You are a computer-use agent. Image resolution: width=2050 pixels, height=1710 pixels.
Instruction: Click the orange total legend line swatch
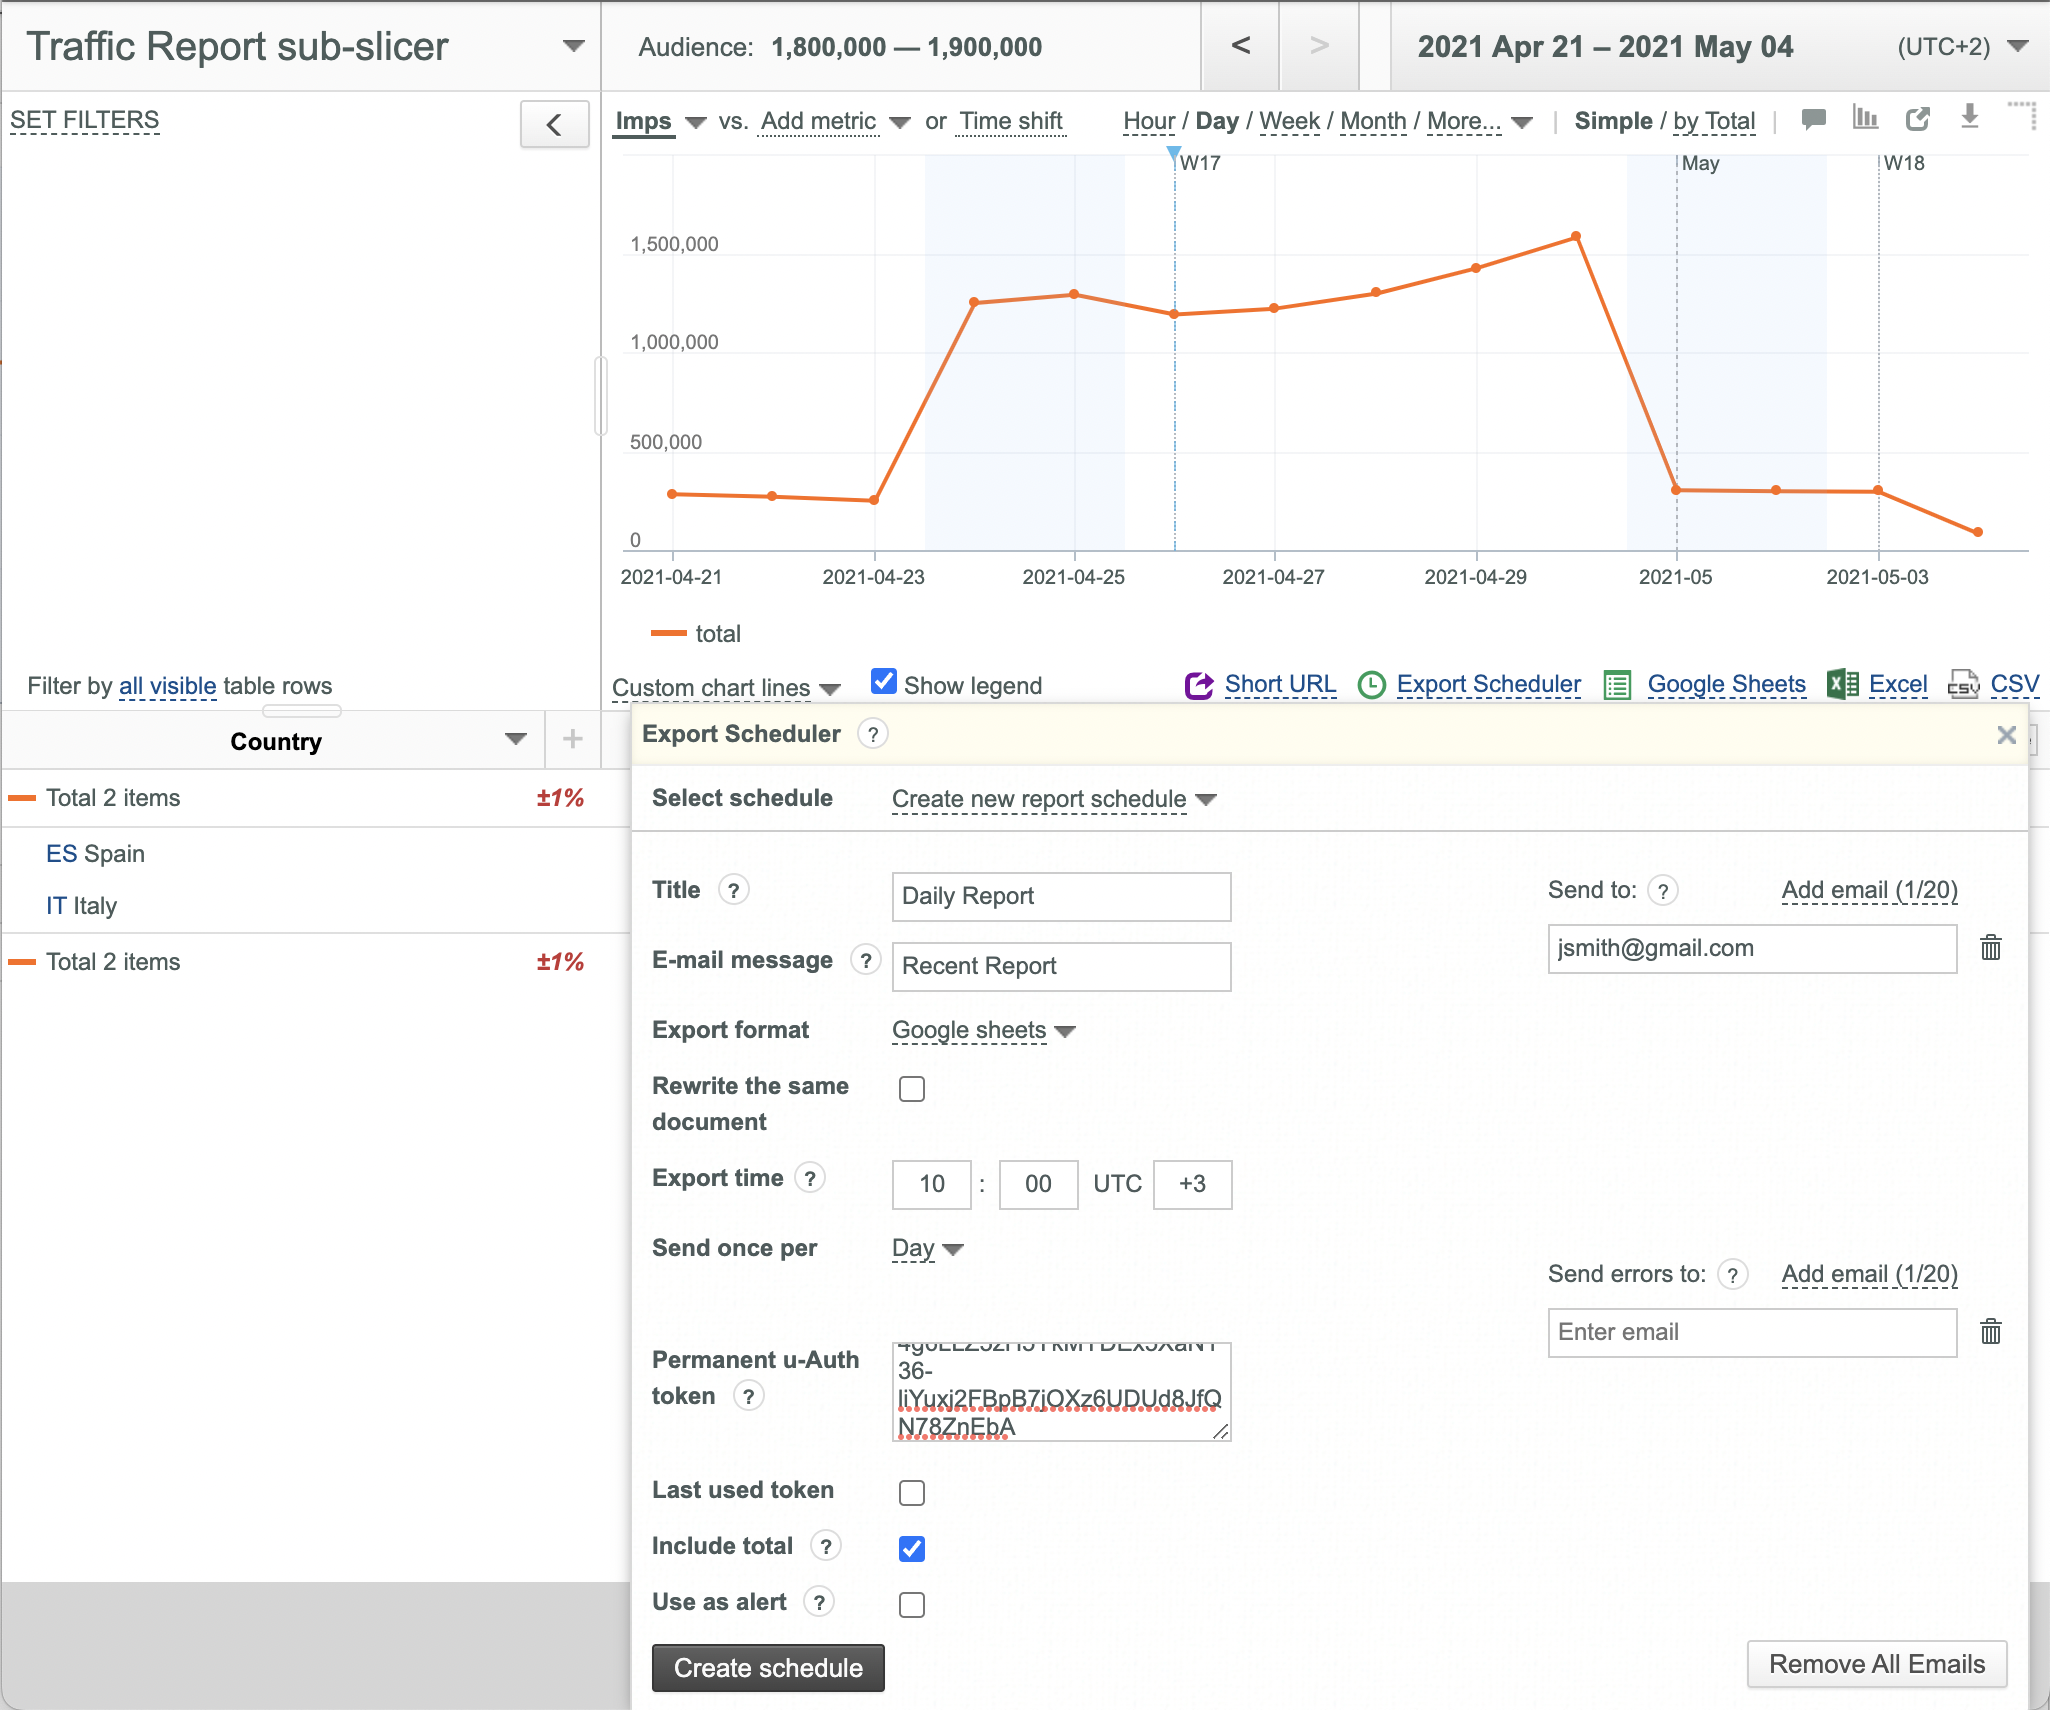(668, 633)
